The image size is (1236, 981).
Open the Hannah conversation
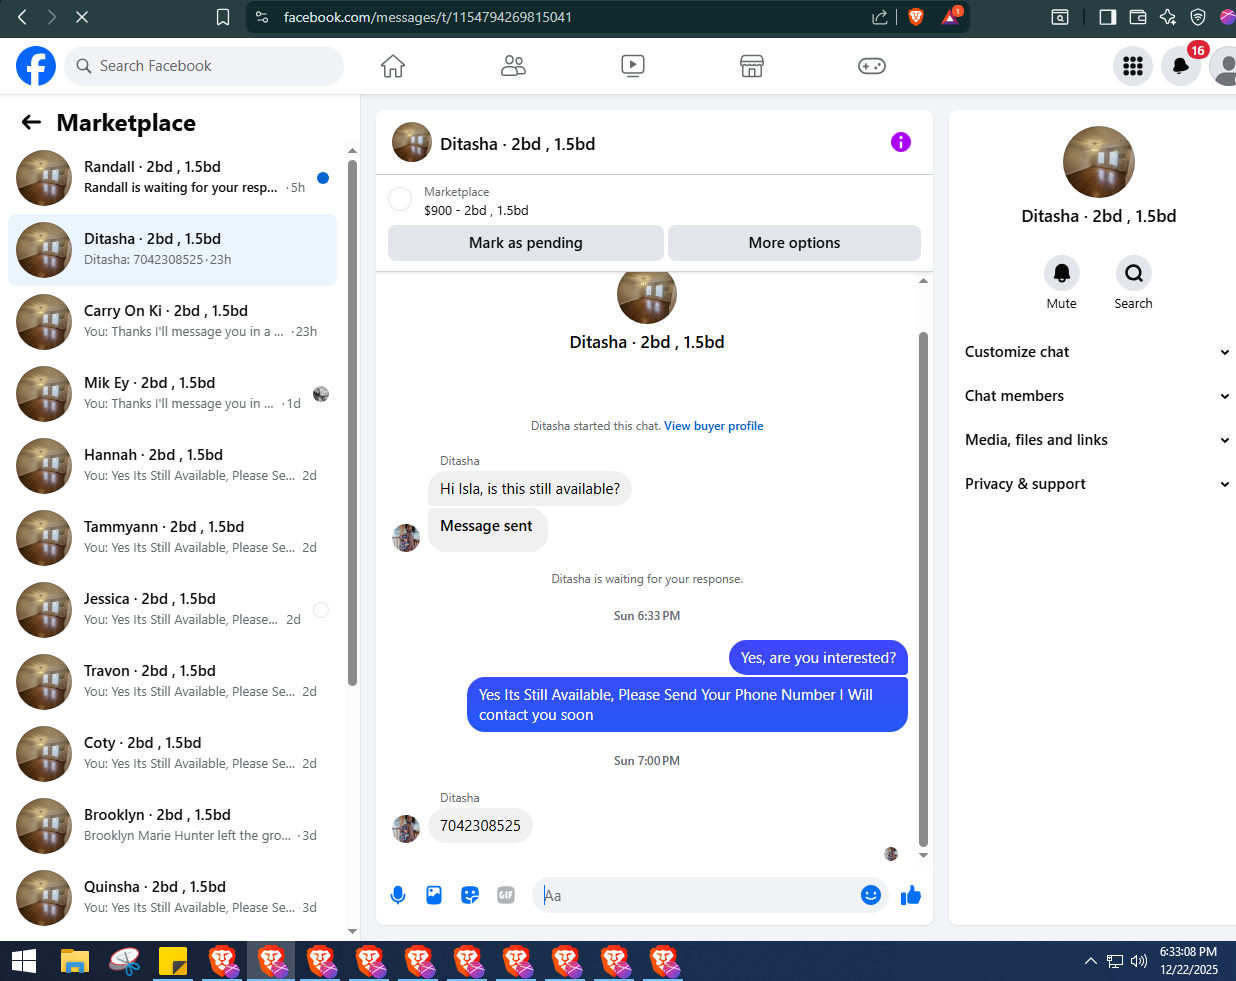pyautogui.click(x=172, y=466)
